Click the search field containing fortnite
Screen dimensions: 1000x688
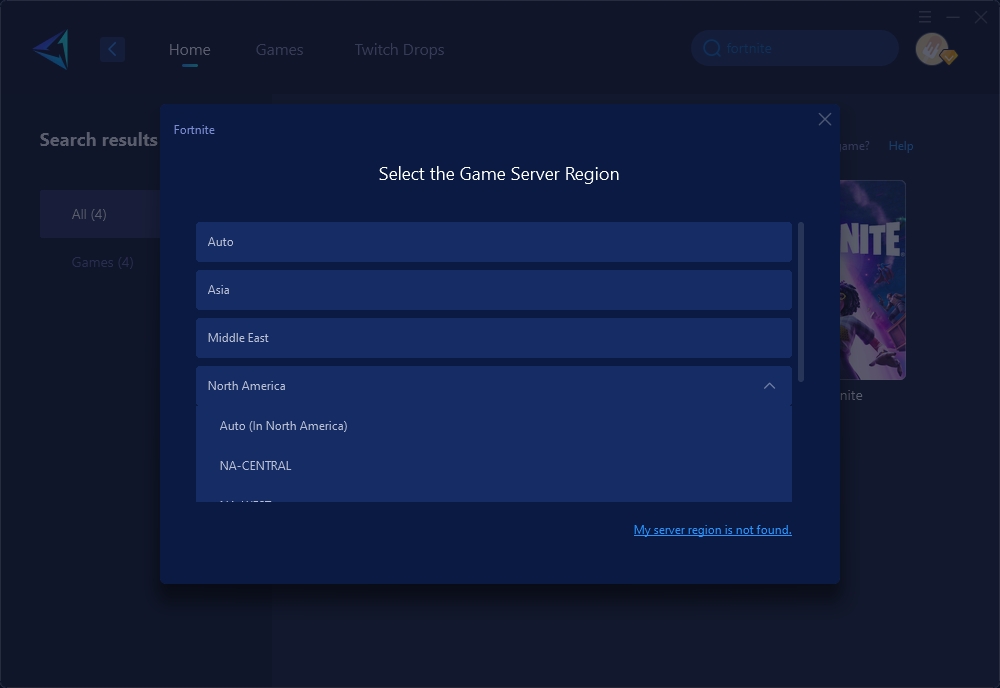click(795, 48)
